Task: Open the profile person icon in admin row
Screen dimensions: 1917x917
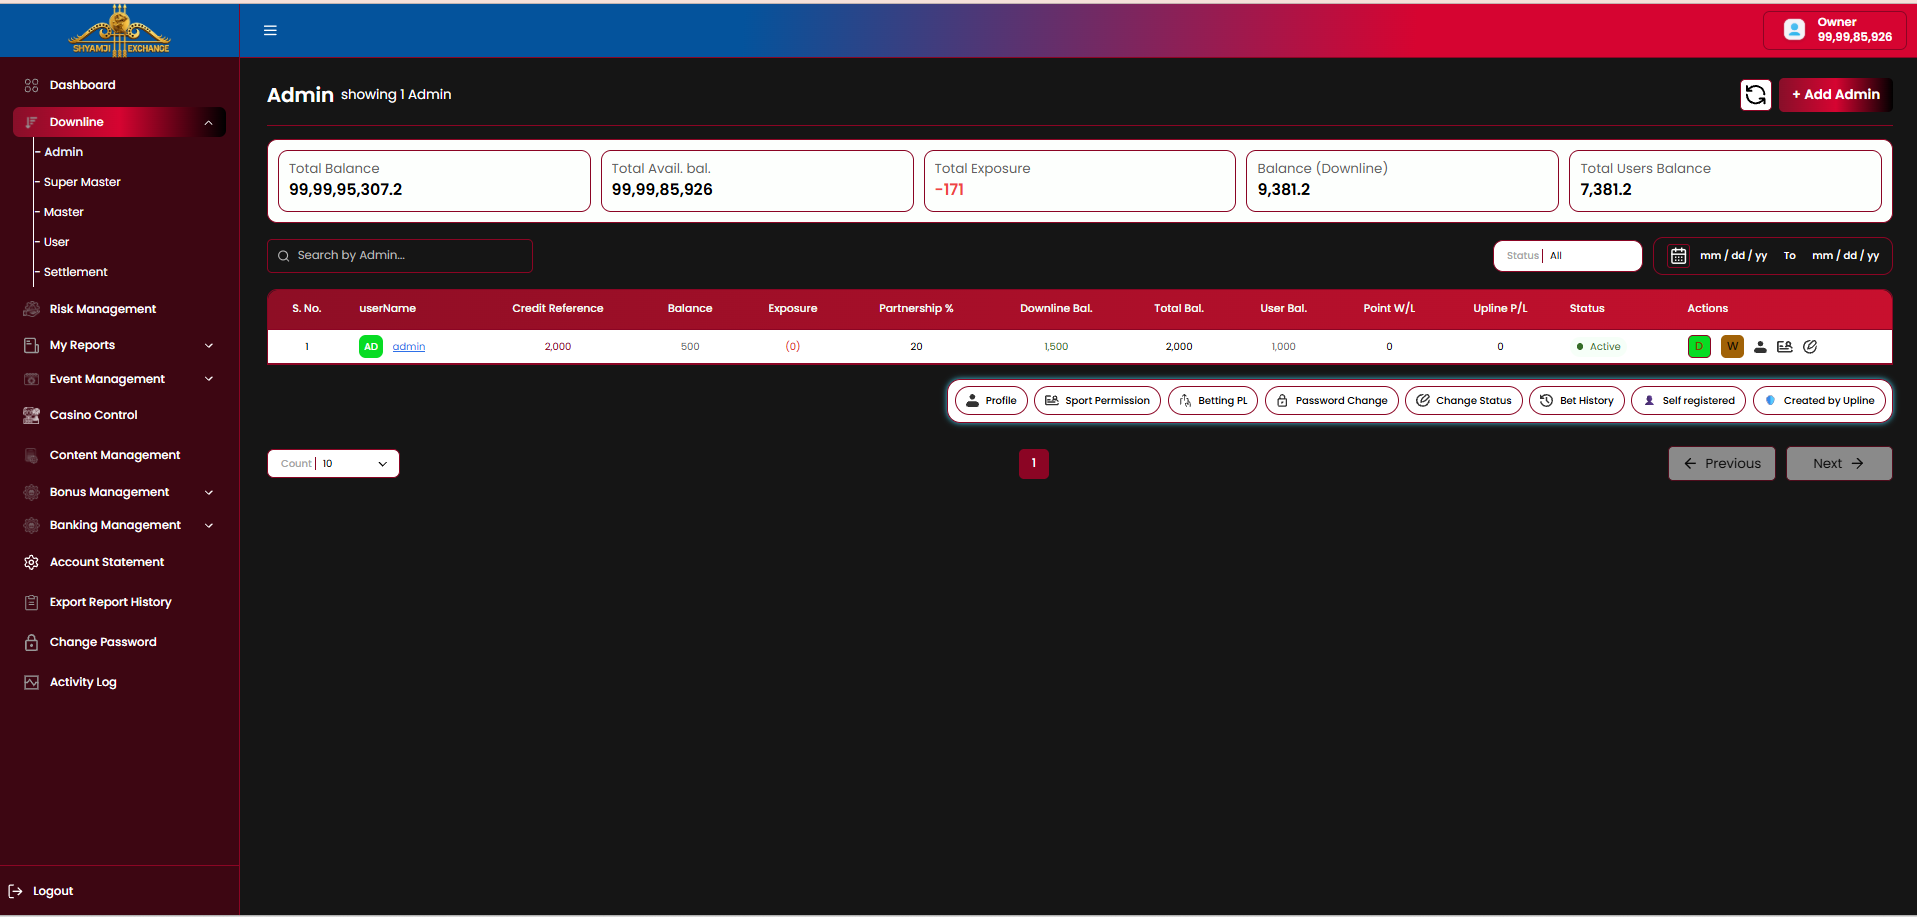Action: pos(1760,347)
